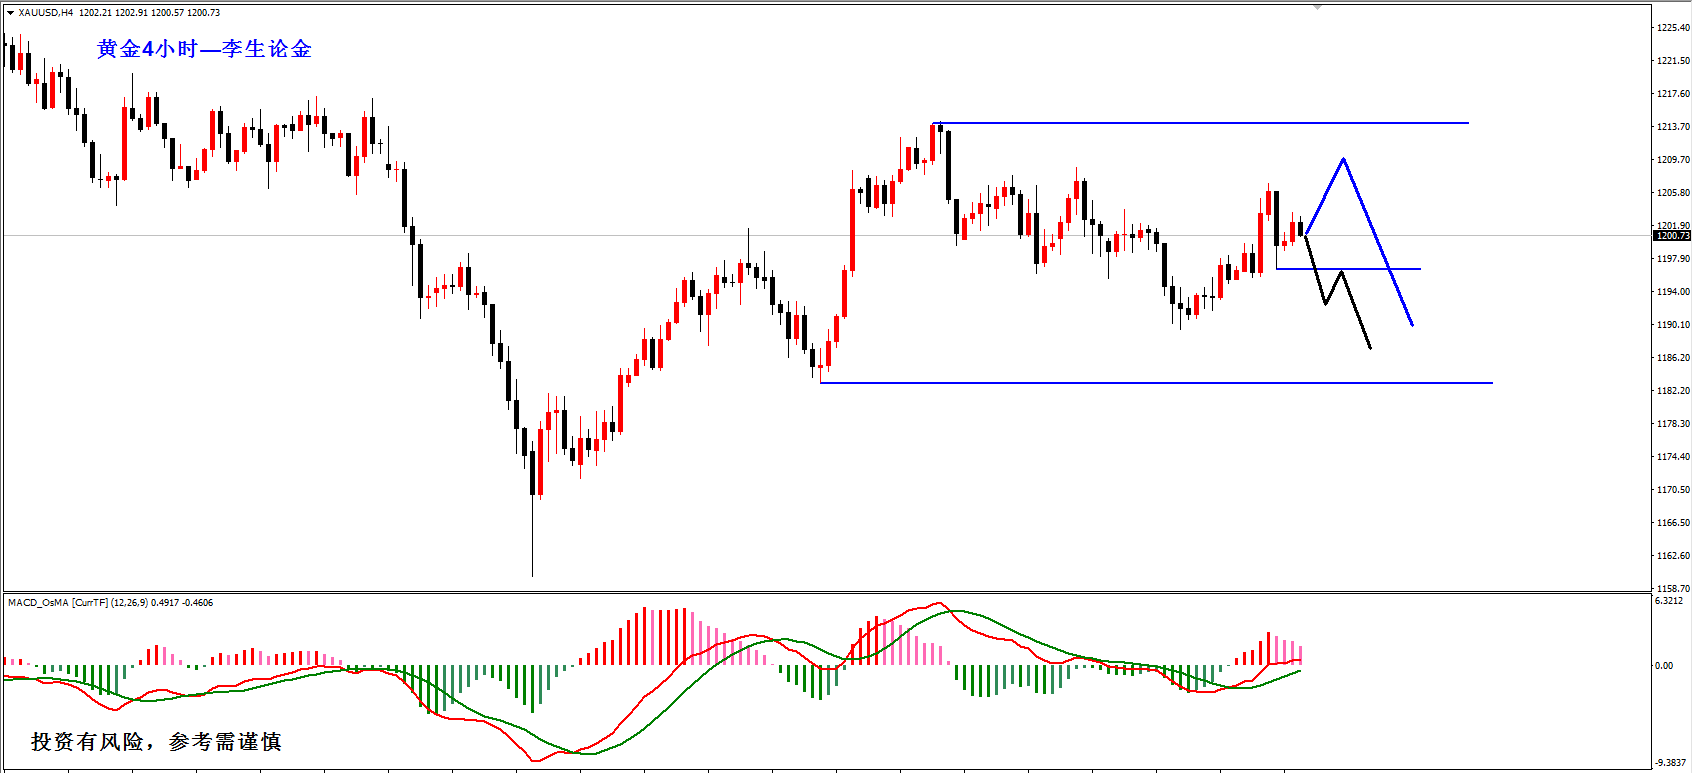1693x773 pixels.
Task: Click the gray chart shift marker at top
Action: click(1317, 7)
